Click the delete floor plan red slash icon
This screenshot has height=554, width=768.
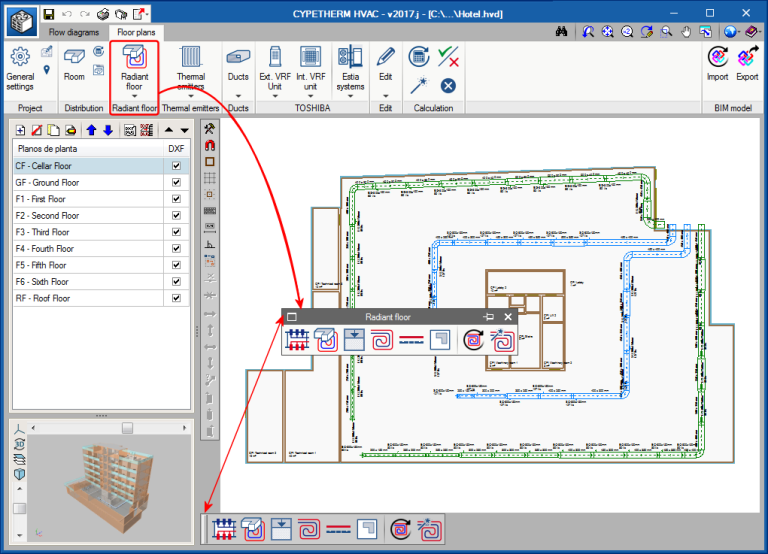(37, 130)
